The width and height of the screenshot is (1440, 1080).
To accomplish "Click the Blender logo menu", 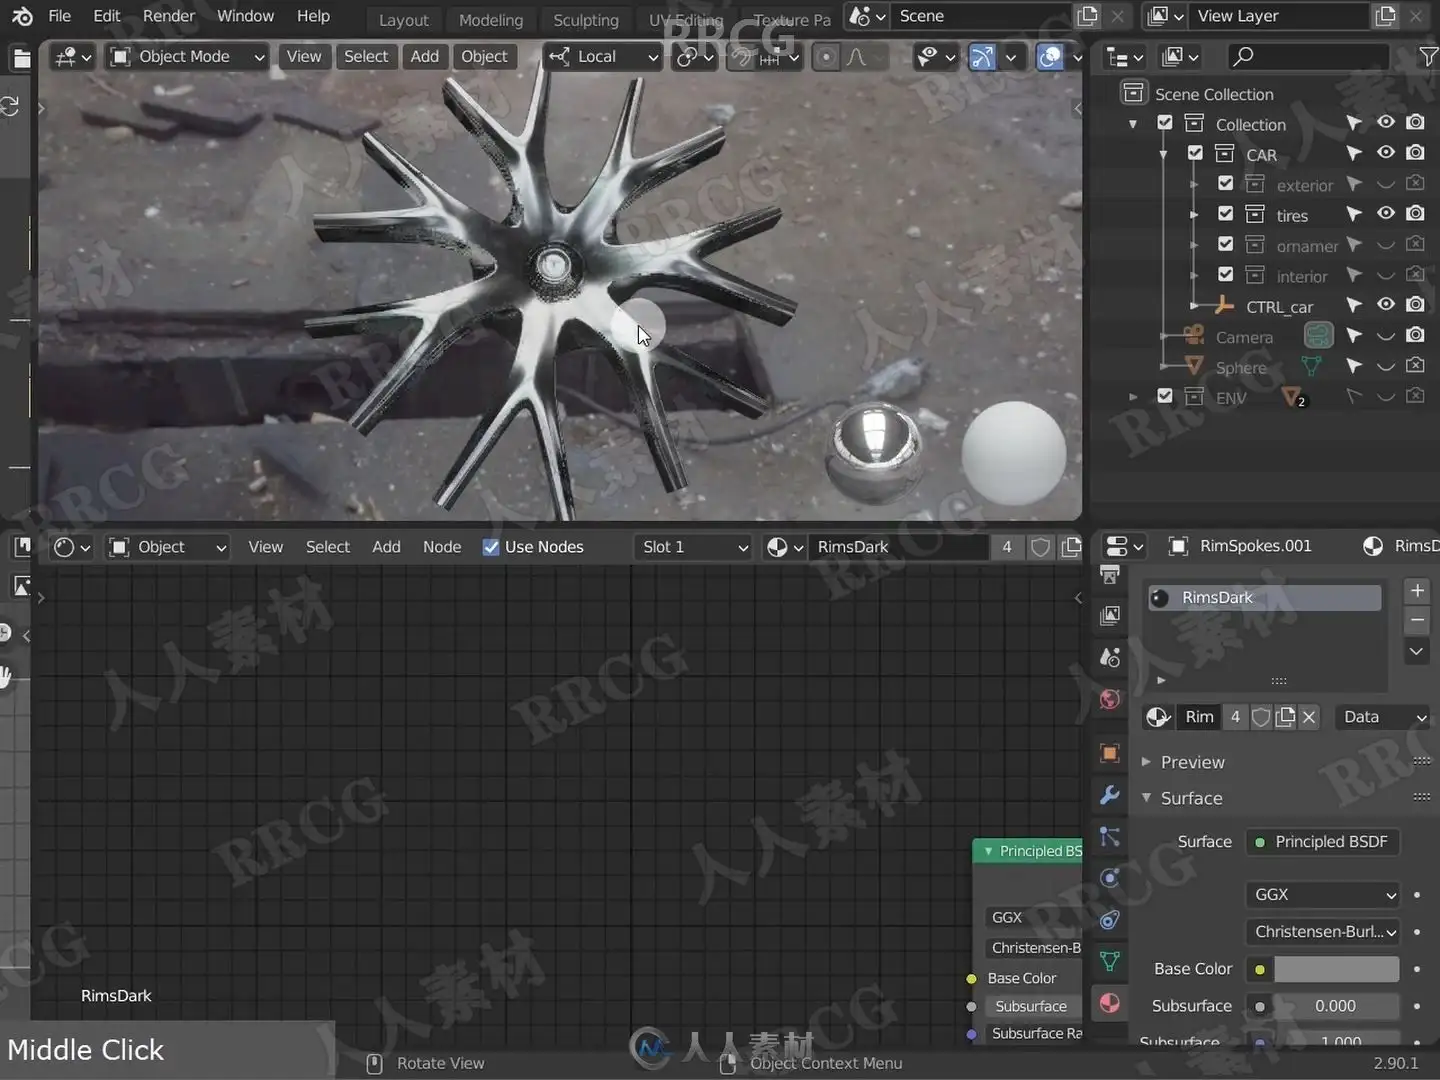I will (x=22, y=16).
